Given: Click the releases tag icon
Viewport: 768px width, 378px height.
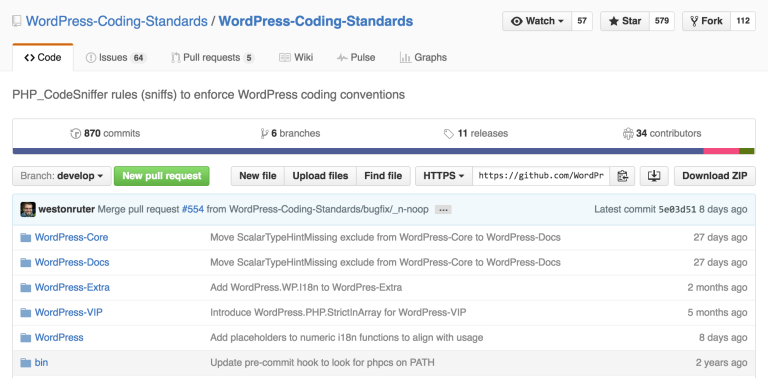Looking at the screenshot, I should [x=449, y=134].
